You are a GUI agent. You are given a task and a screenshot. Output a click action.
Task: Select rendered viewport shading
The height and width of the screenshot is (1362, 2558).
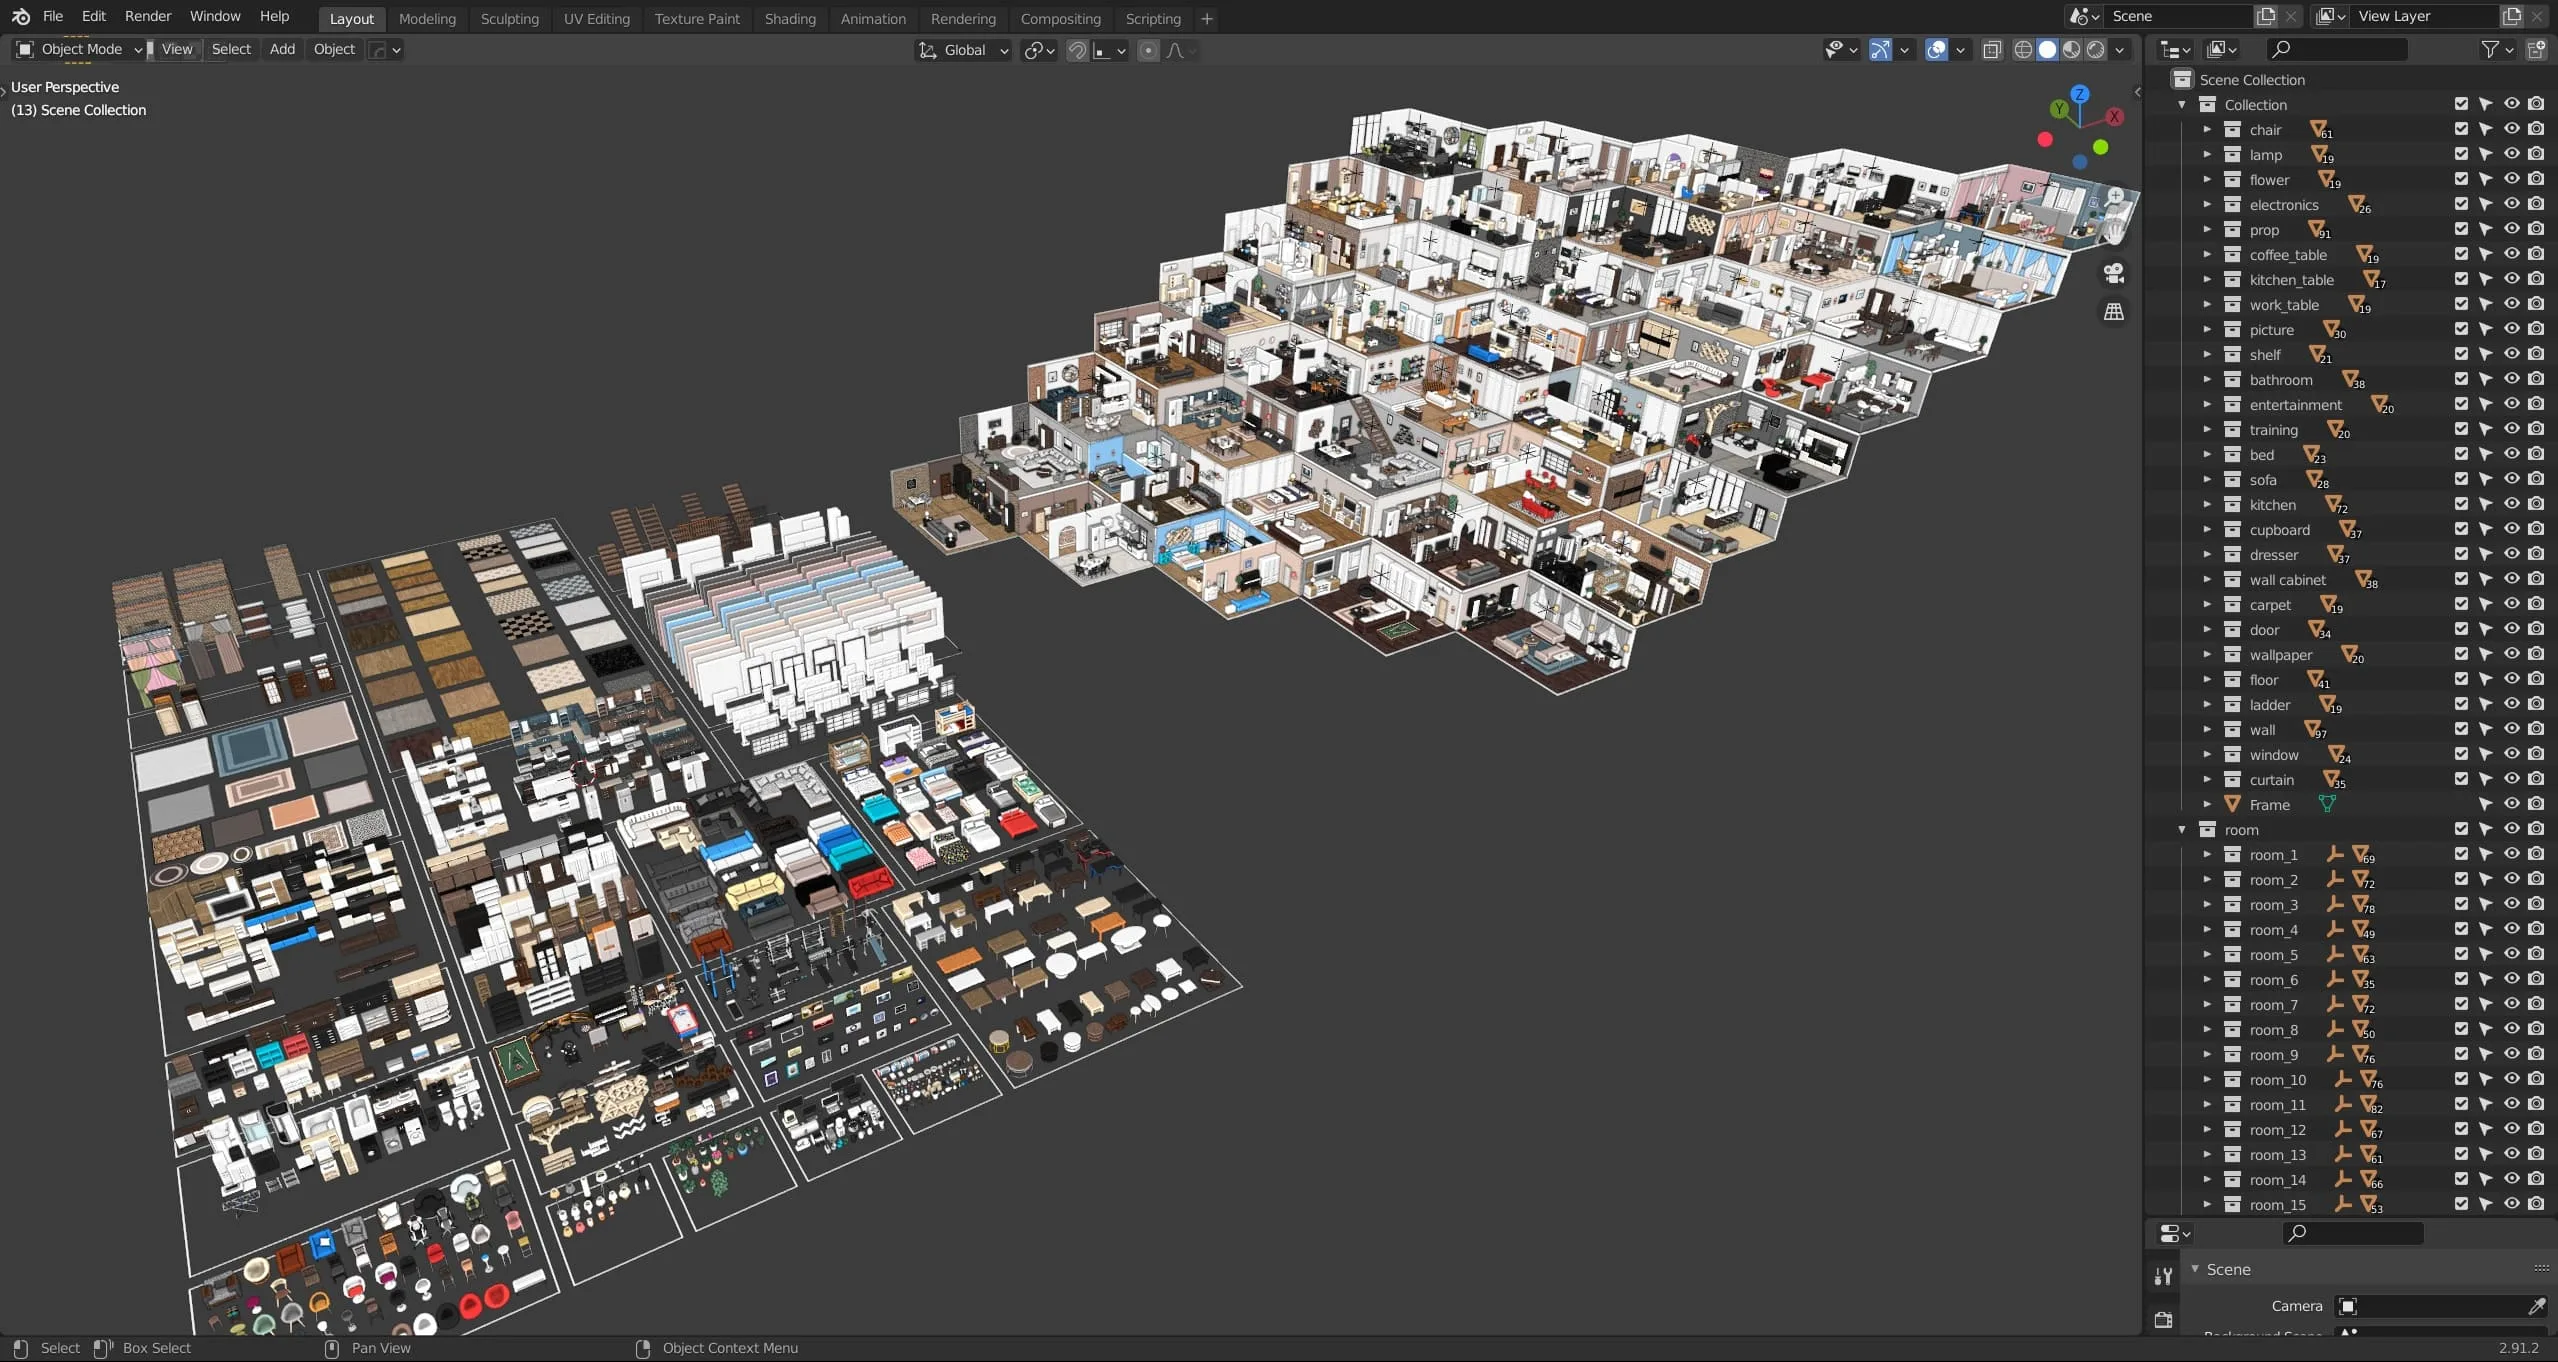pyautogui.click(x=2095, y=50)
